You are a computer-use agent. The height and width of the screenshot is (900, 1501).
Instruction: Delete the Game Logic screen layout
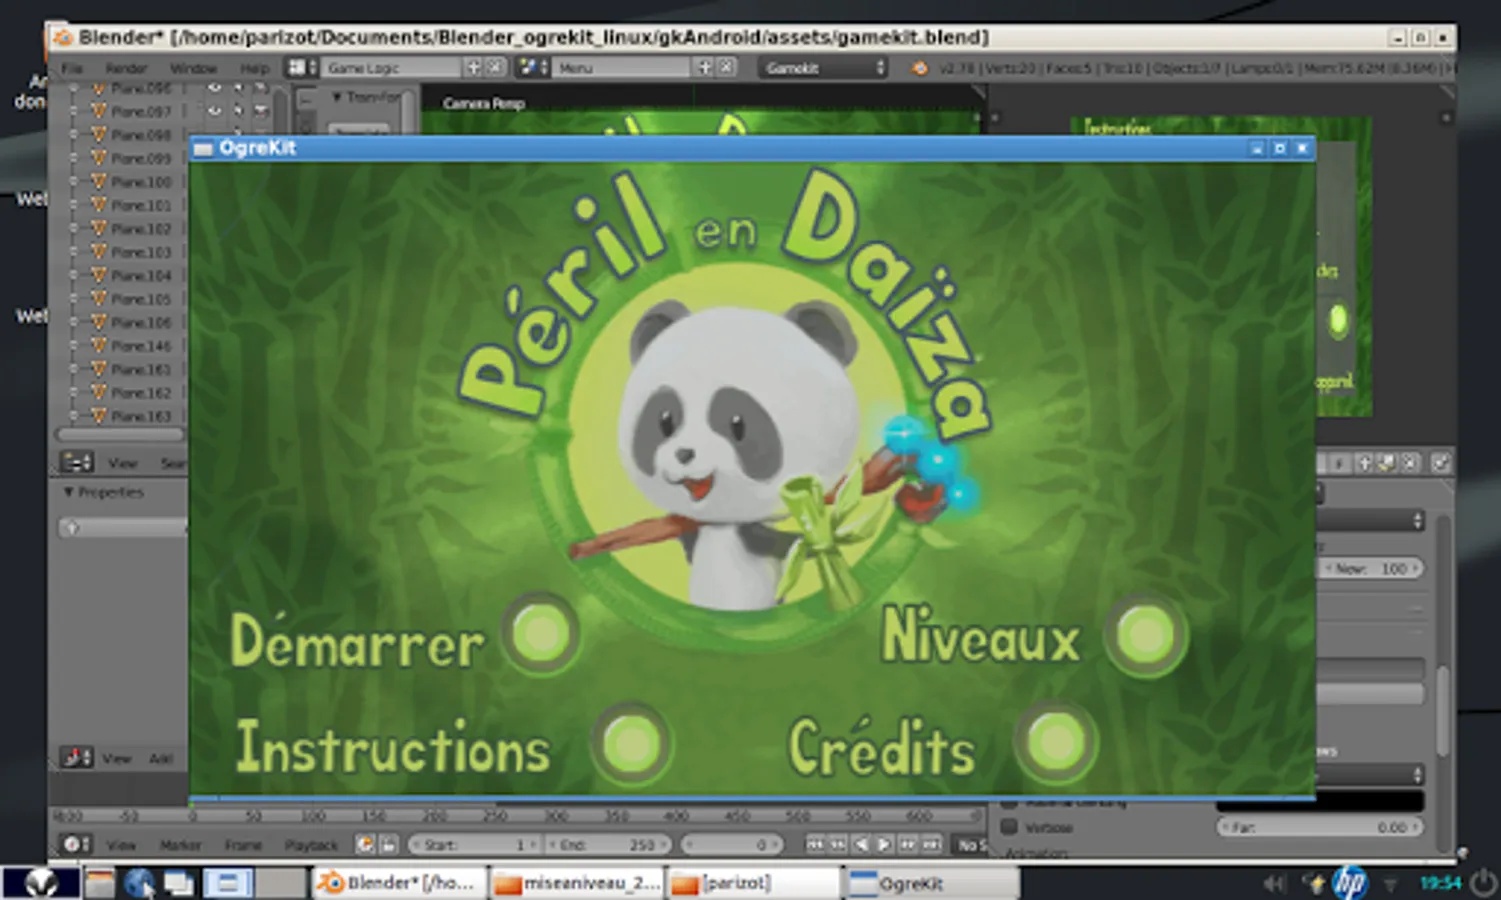tap(495, 68)
